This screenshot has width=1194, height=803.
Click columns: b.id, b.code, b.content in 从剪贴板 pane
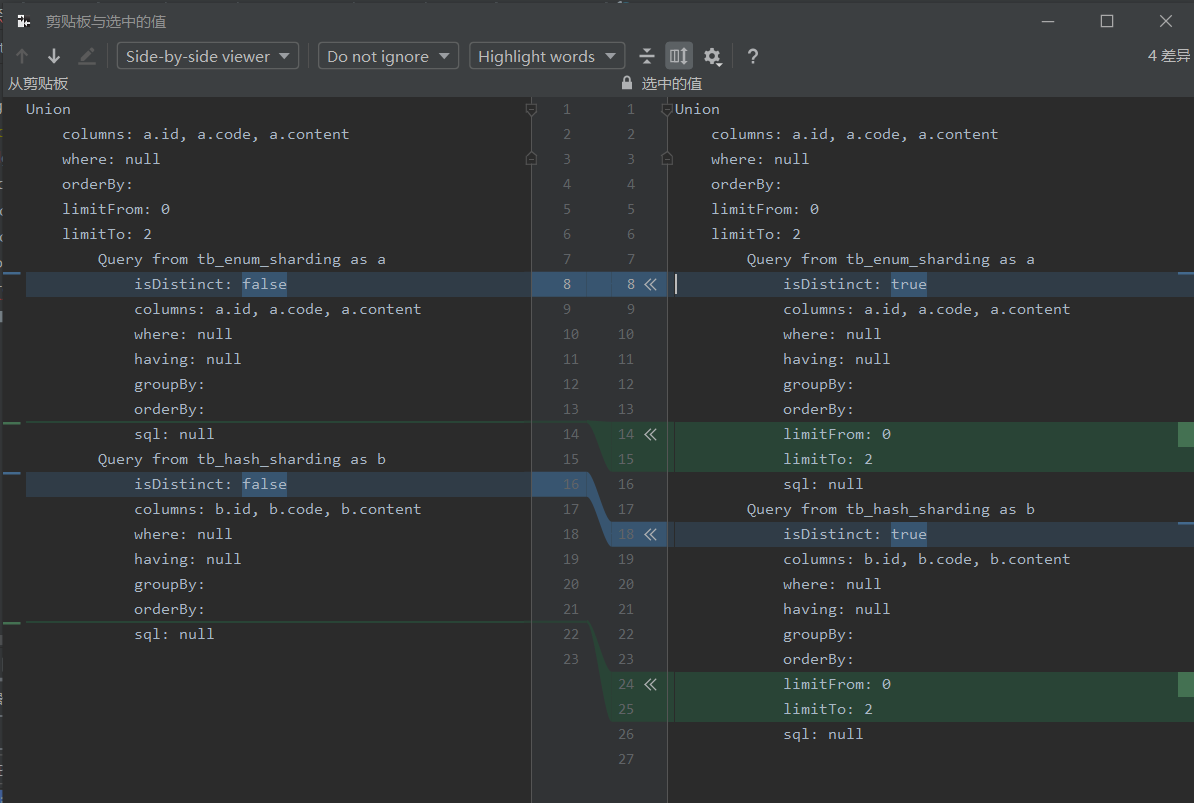(277, 509)
